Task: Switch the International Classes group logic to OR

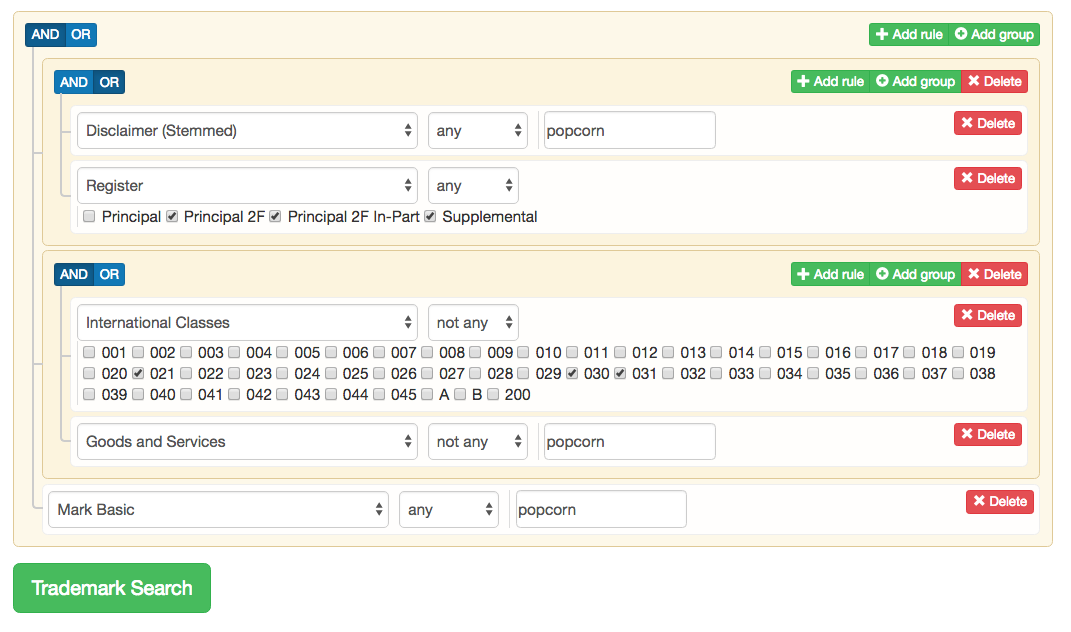Action: coord(109,273)
